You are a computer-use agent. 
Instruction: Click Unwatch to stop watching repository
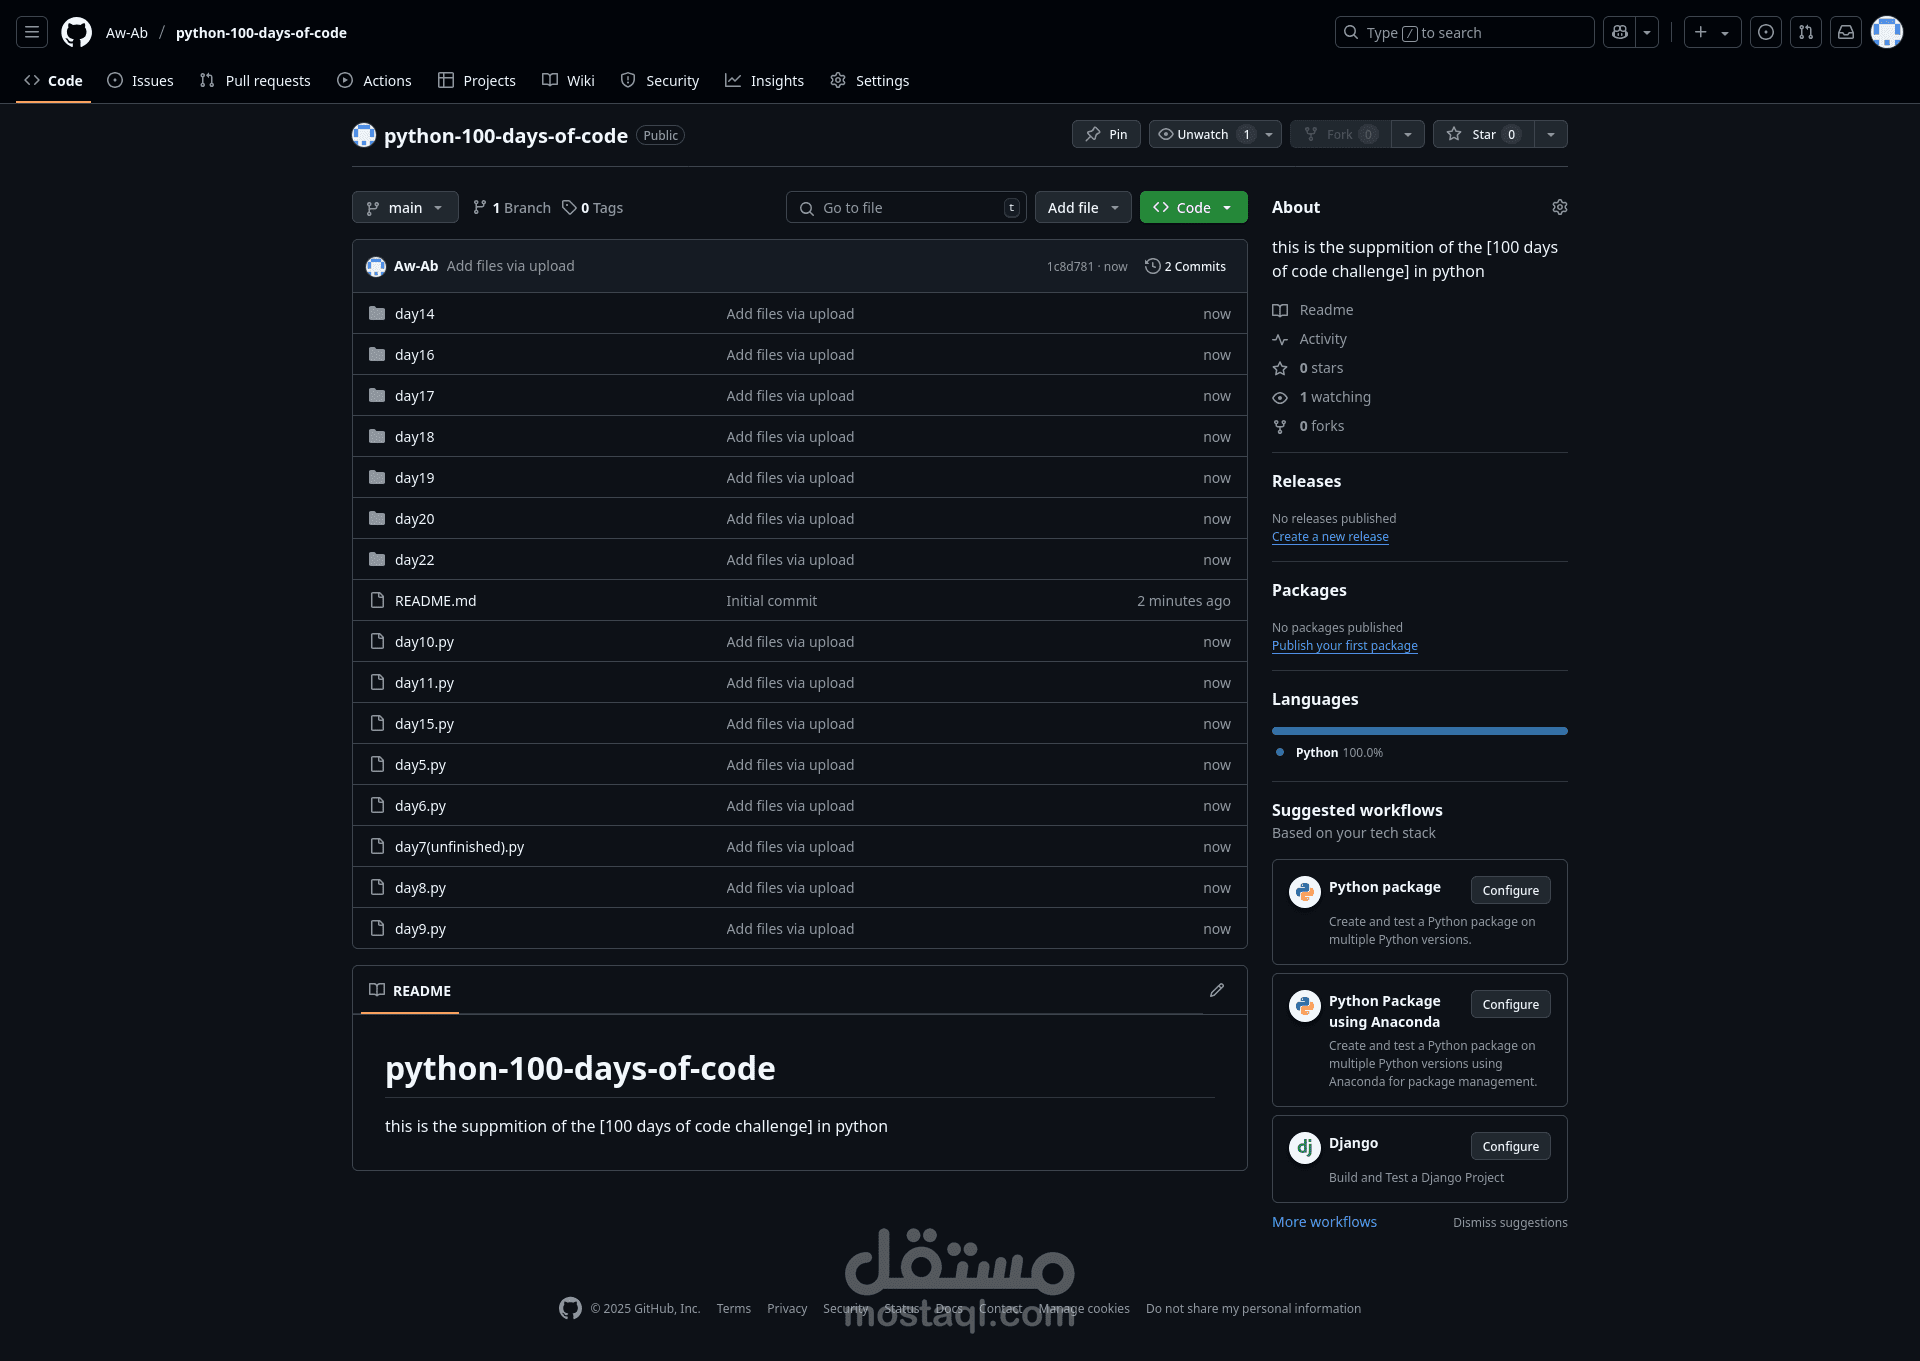[x=1203, y=134]
